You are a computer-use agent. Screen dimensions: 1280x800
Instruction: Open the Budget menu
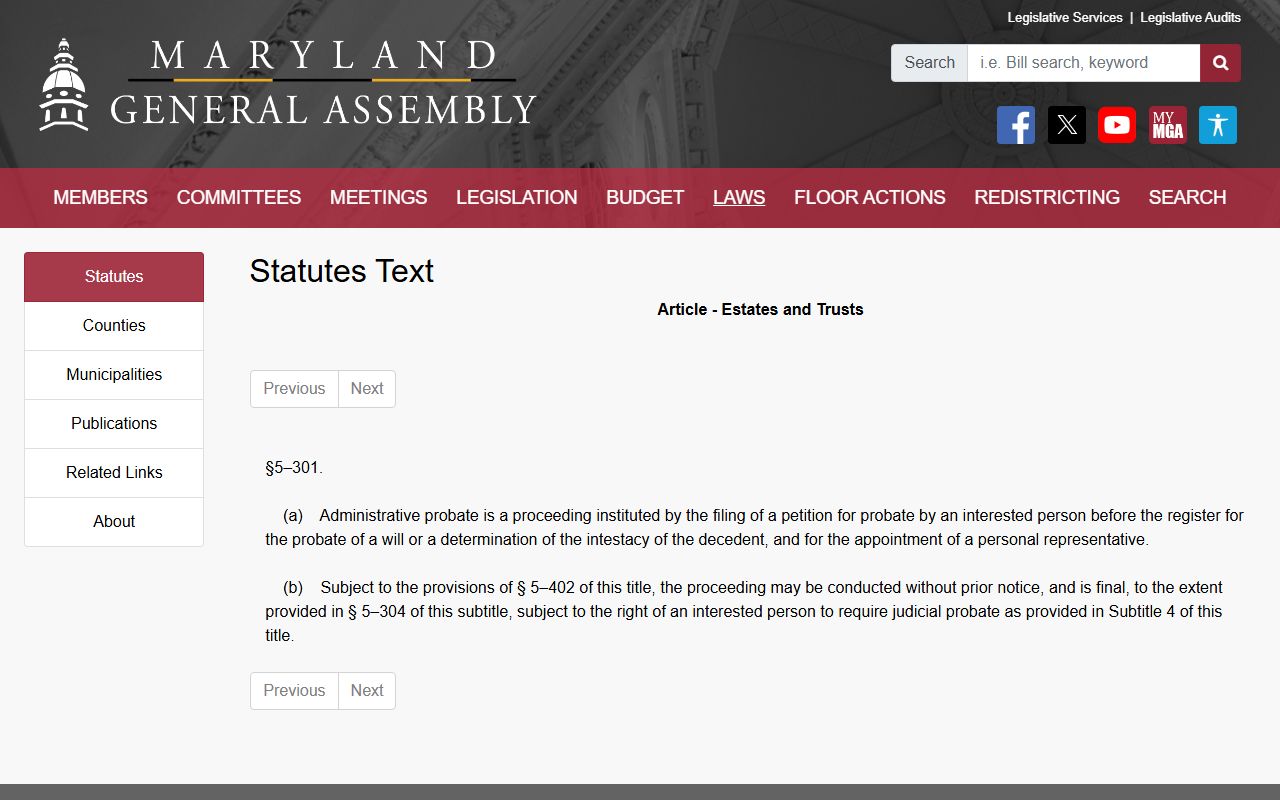(645, 198)
